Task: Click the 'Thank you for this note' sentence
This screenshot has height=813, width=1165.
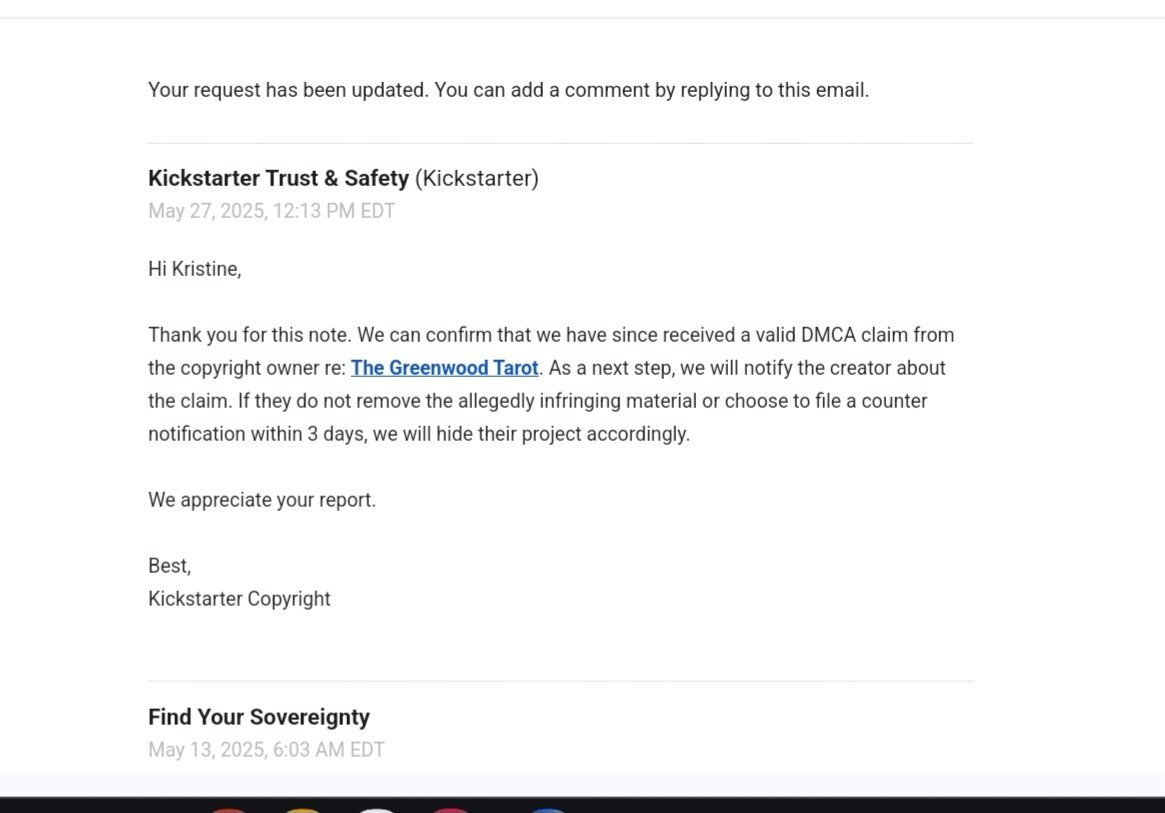Action: click(249, 335)
